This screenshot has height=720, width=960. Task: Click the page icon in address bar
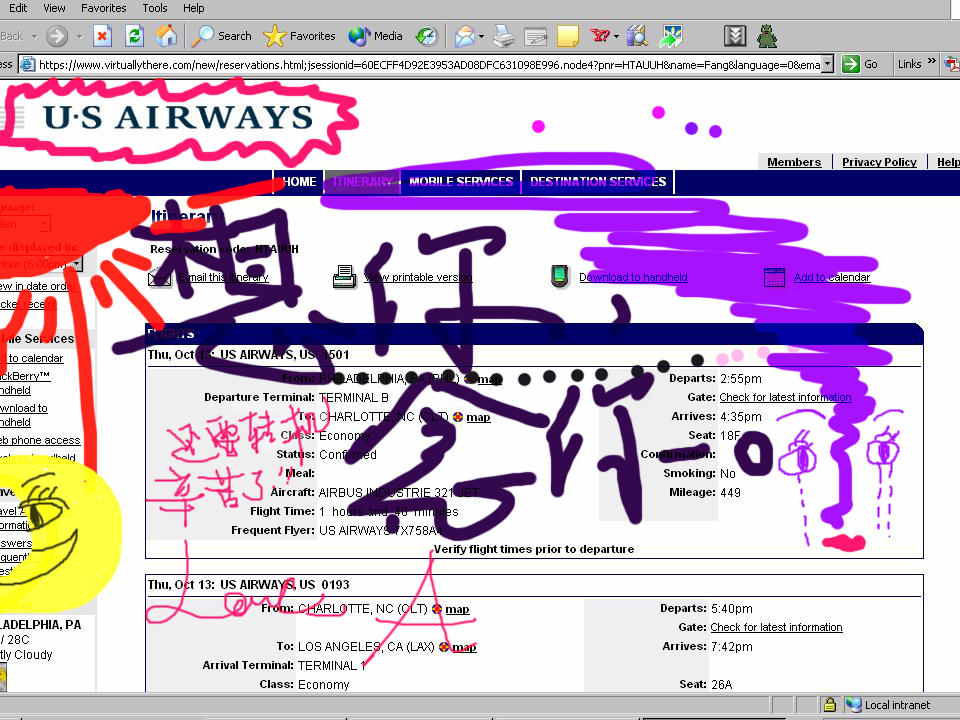pyautogui.click(x=27, y=64)
